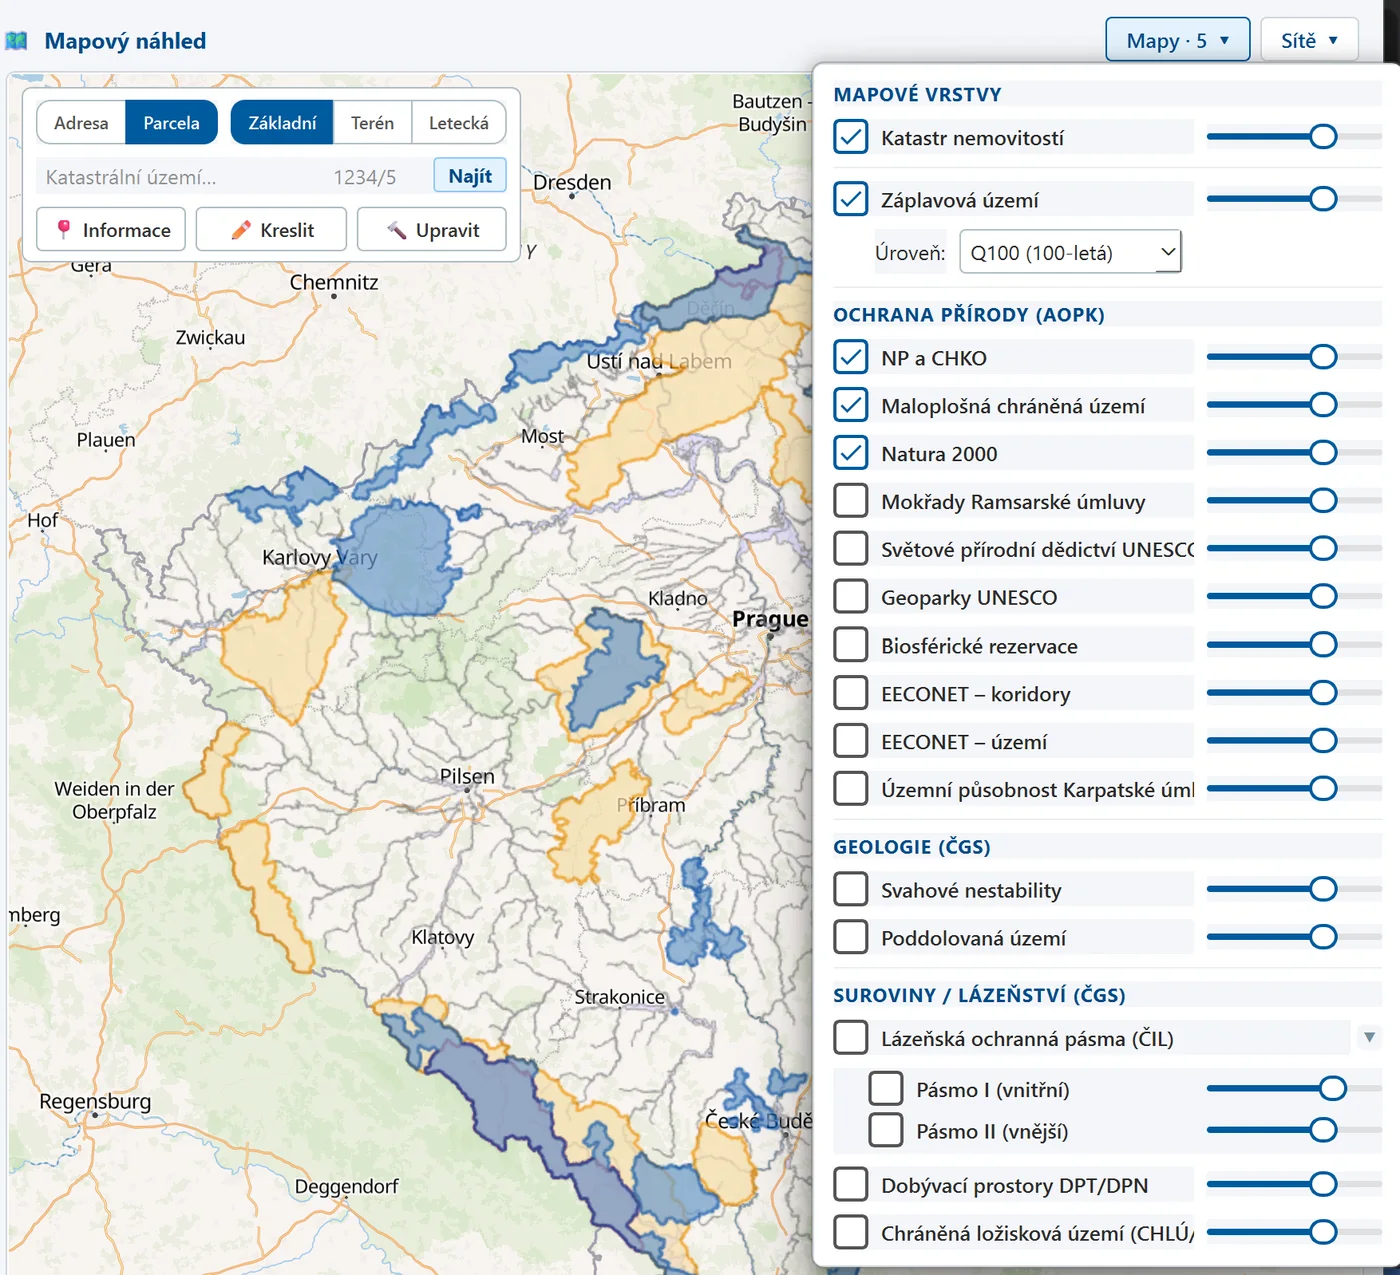The image size is (1400, 1275).
Task: Enable Mokřady Ramsarské úmluvy layer
Action: click(x=851, y=501)
